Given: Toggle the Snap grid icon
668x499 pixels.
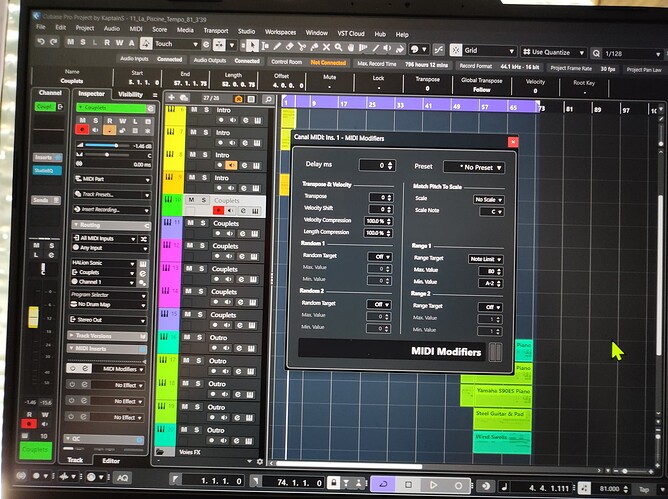Looking at the screenshot, I should [455, 50].
